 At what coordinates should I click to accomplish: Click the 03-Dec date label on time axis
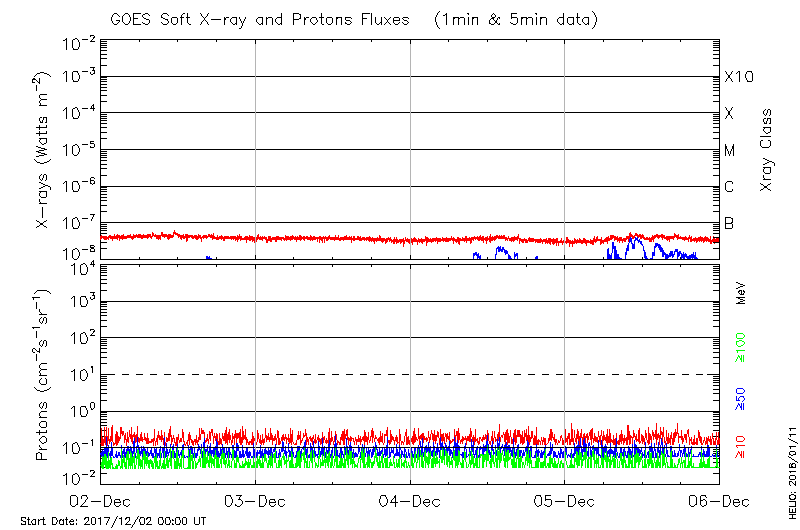tap(256, 500)
